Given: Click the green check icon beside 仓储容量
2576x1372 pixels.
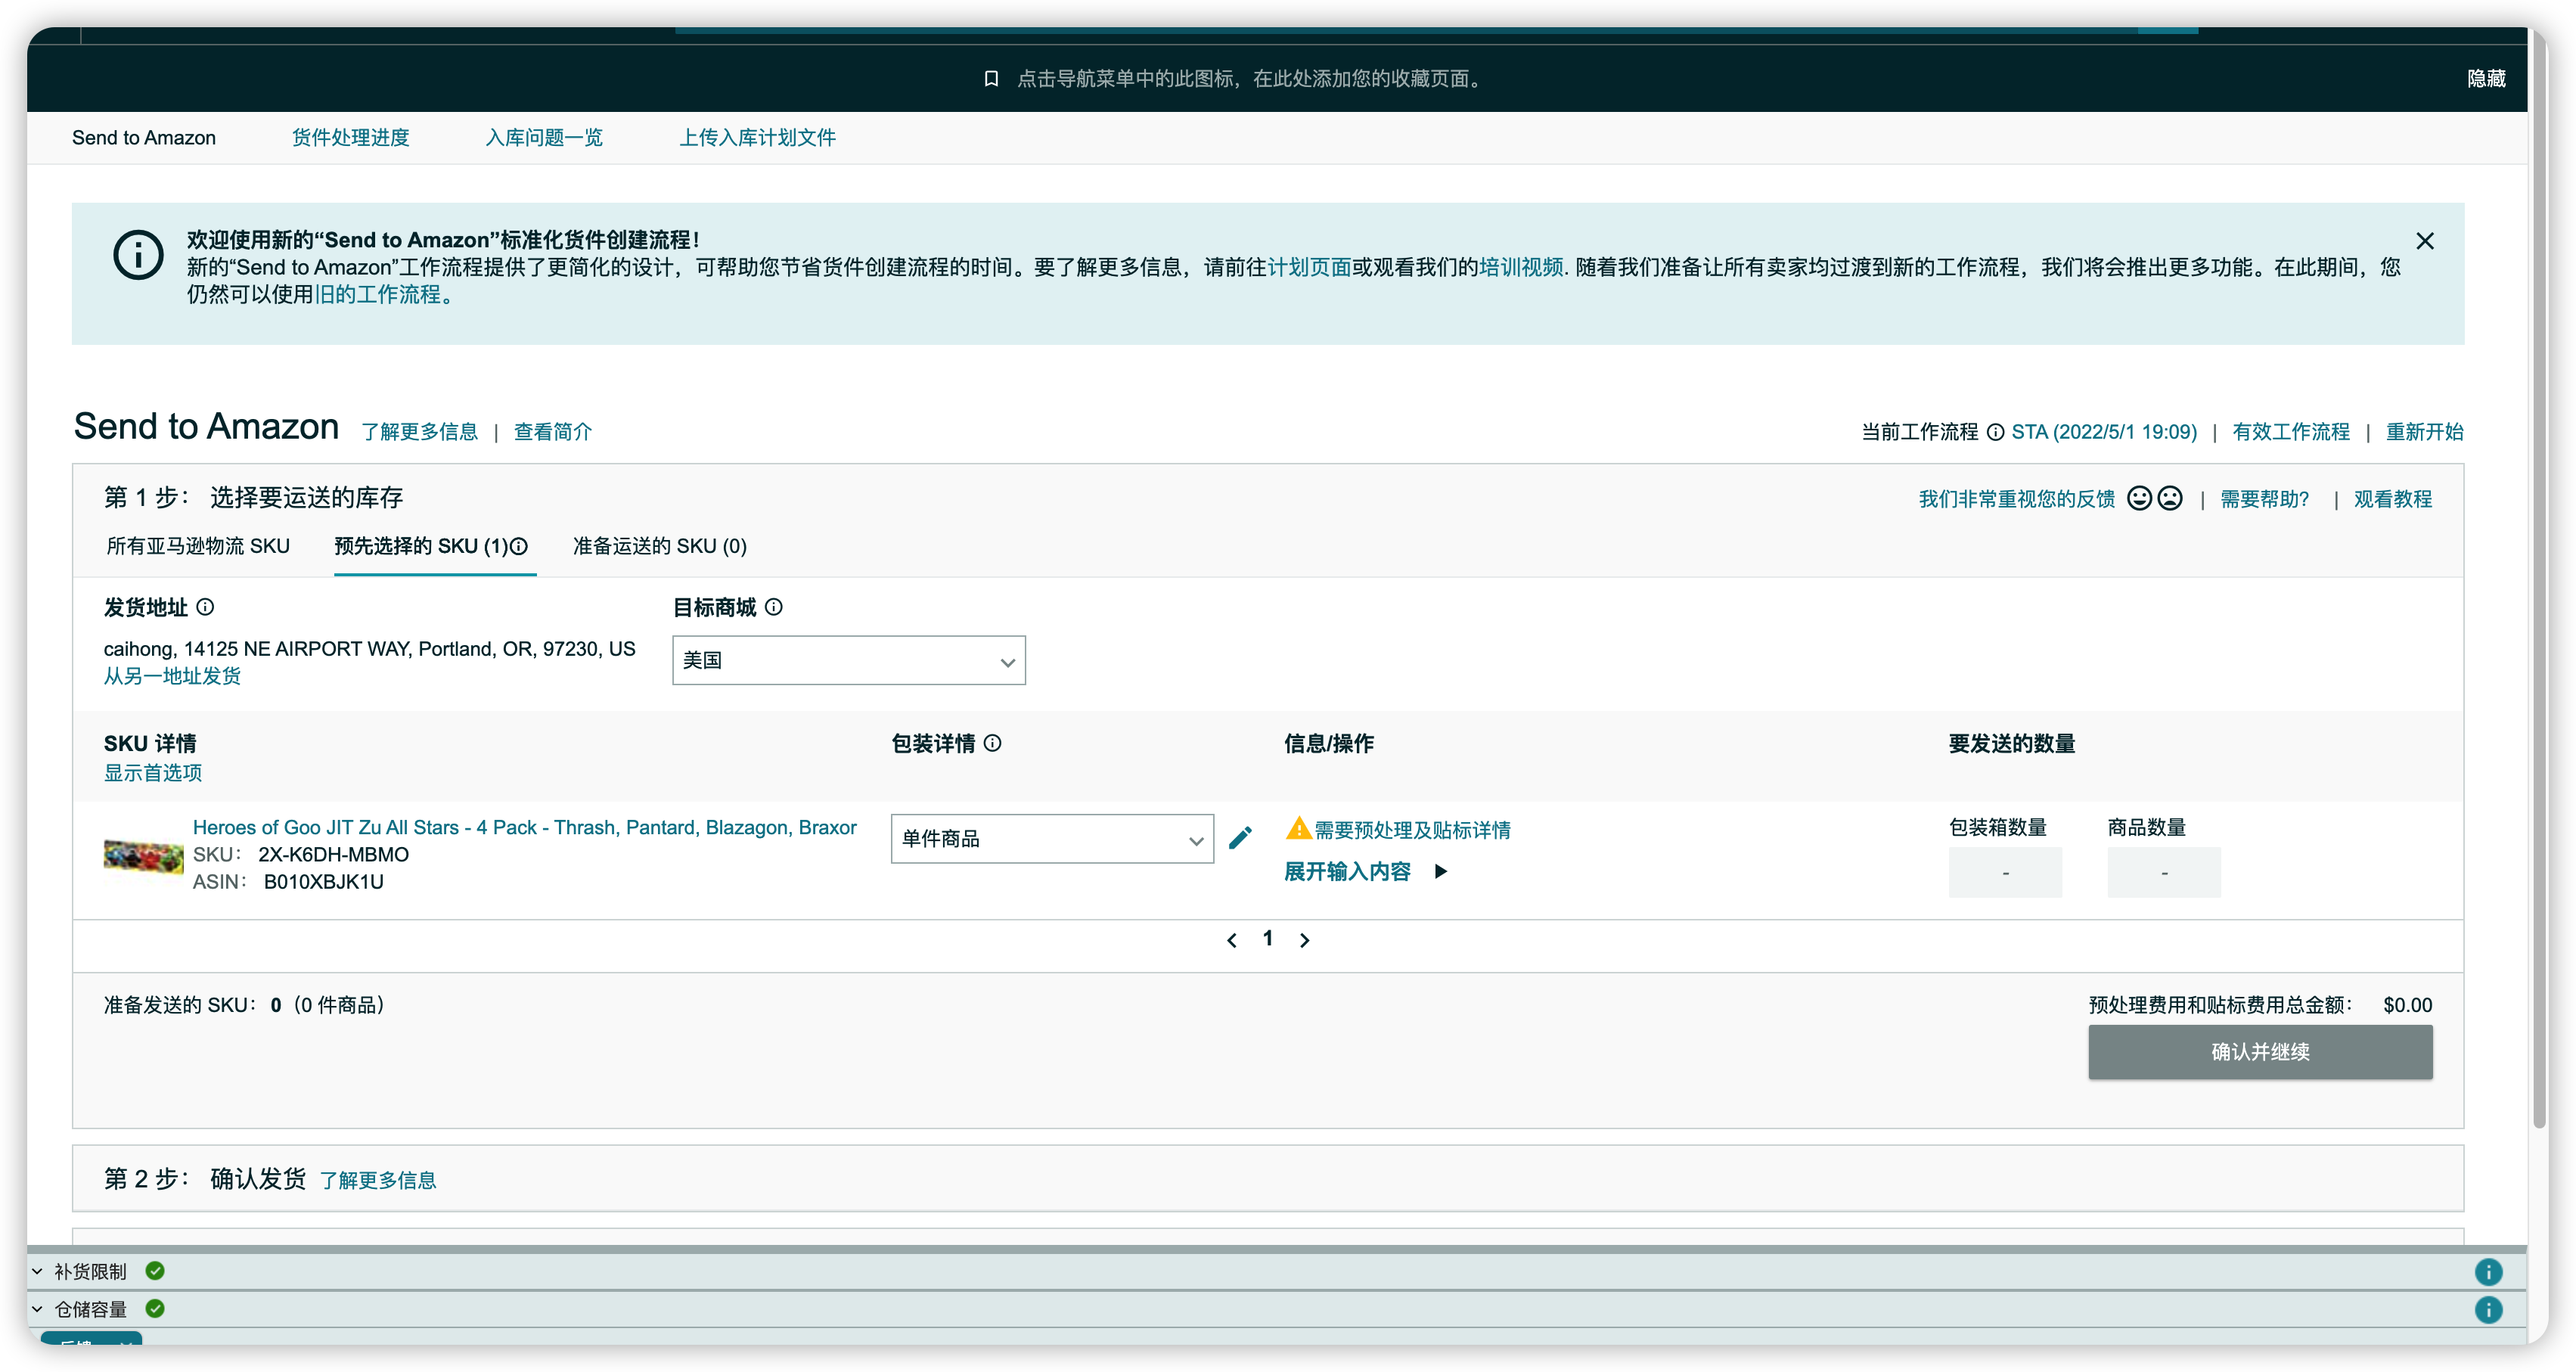Looking at the screenshot, I should (x=155, y=1309).
